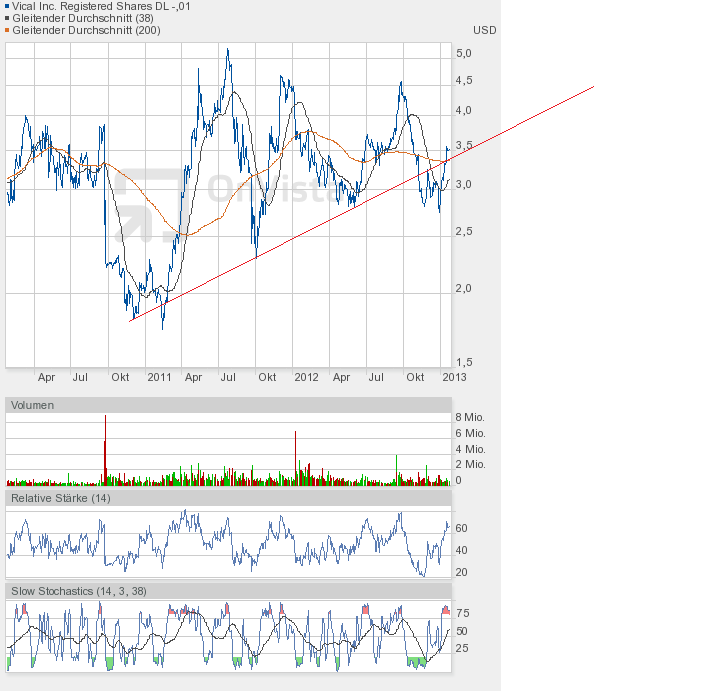Click the red volume spike near 2012 start
The image size is (725, 691).
click(295, 458)
